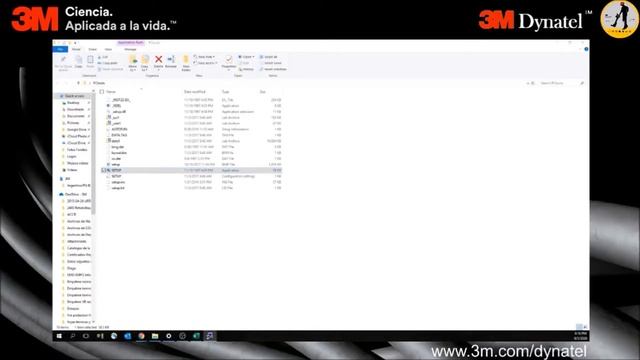Open Outlook from the taskbar

click(128, 336)
